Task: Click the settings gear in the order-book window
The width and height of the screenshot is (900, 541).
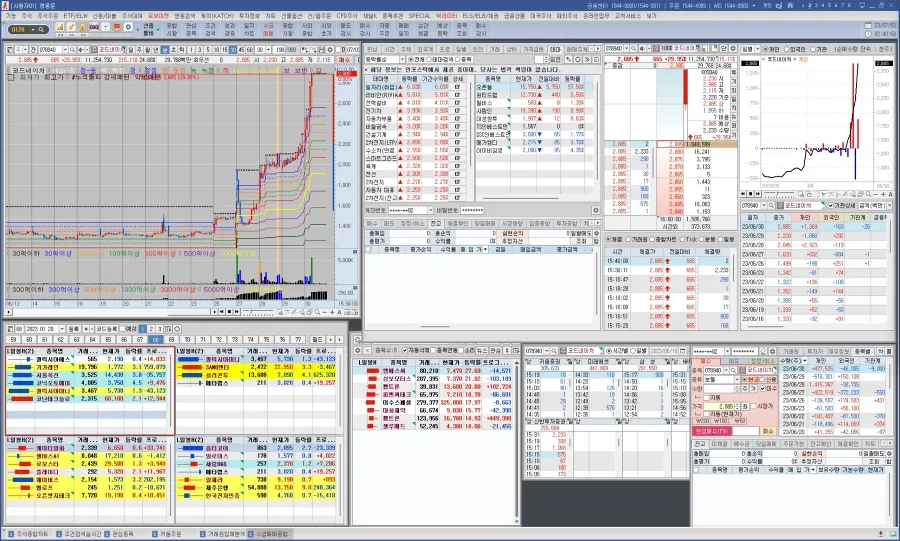Action: point(732,49)
